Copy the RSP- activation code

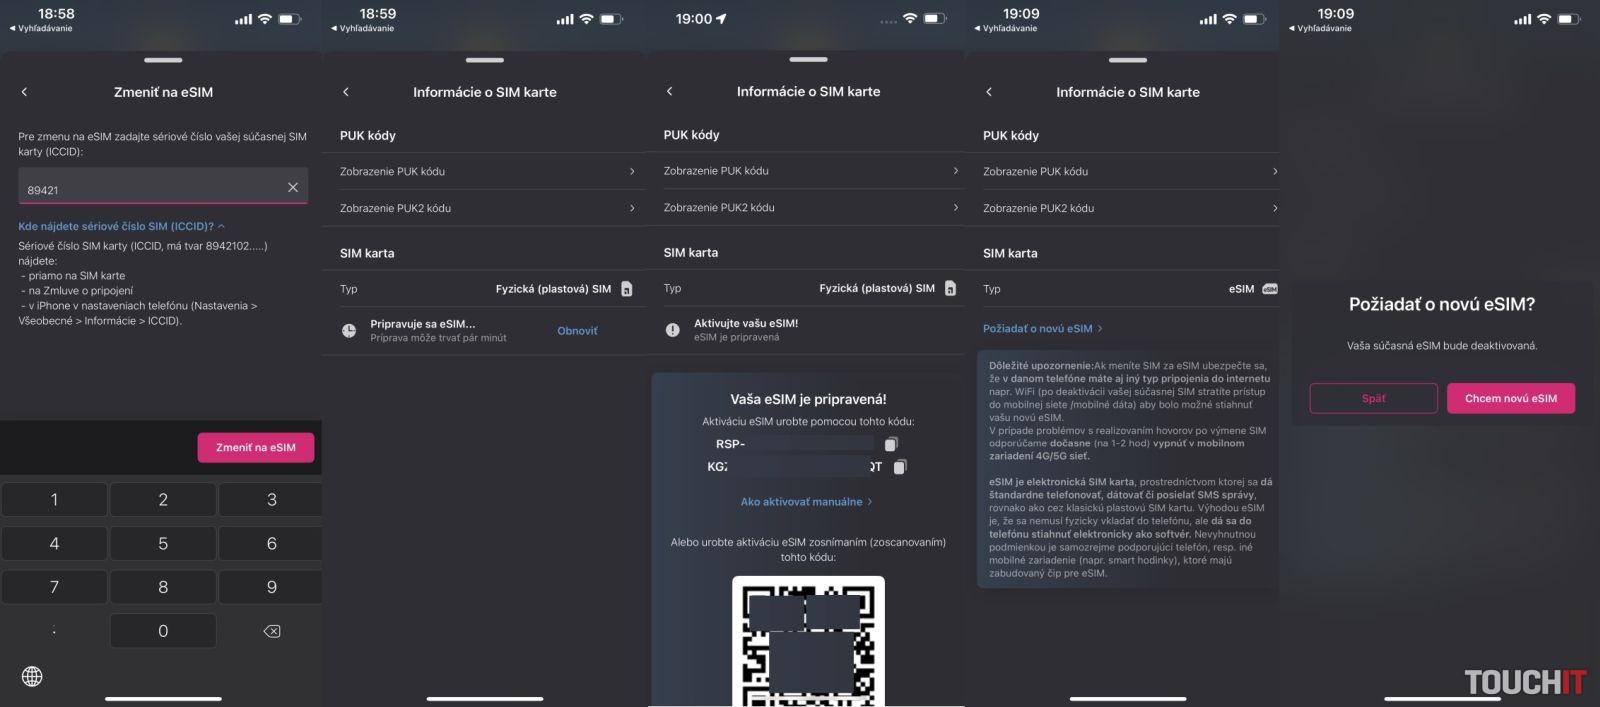891,444
